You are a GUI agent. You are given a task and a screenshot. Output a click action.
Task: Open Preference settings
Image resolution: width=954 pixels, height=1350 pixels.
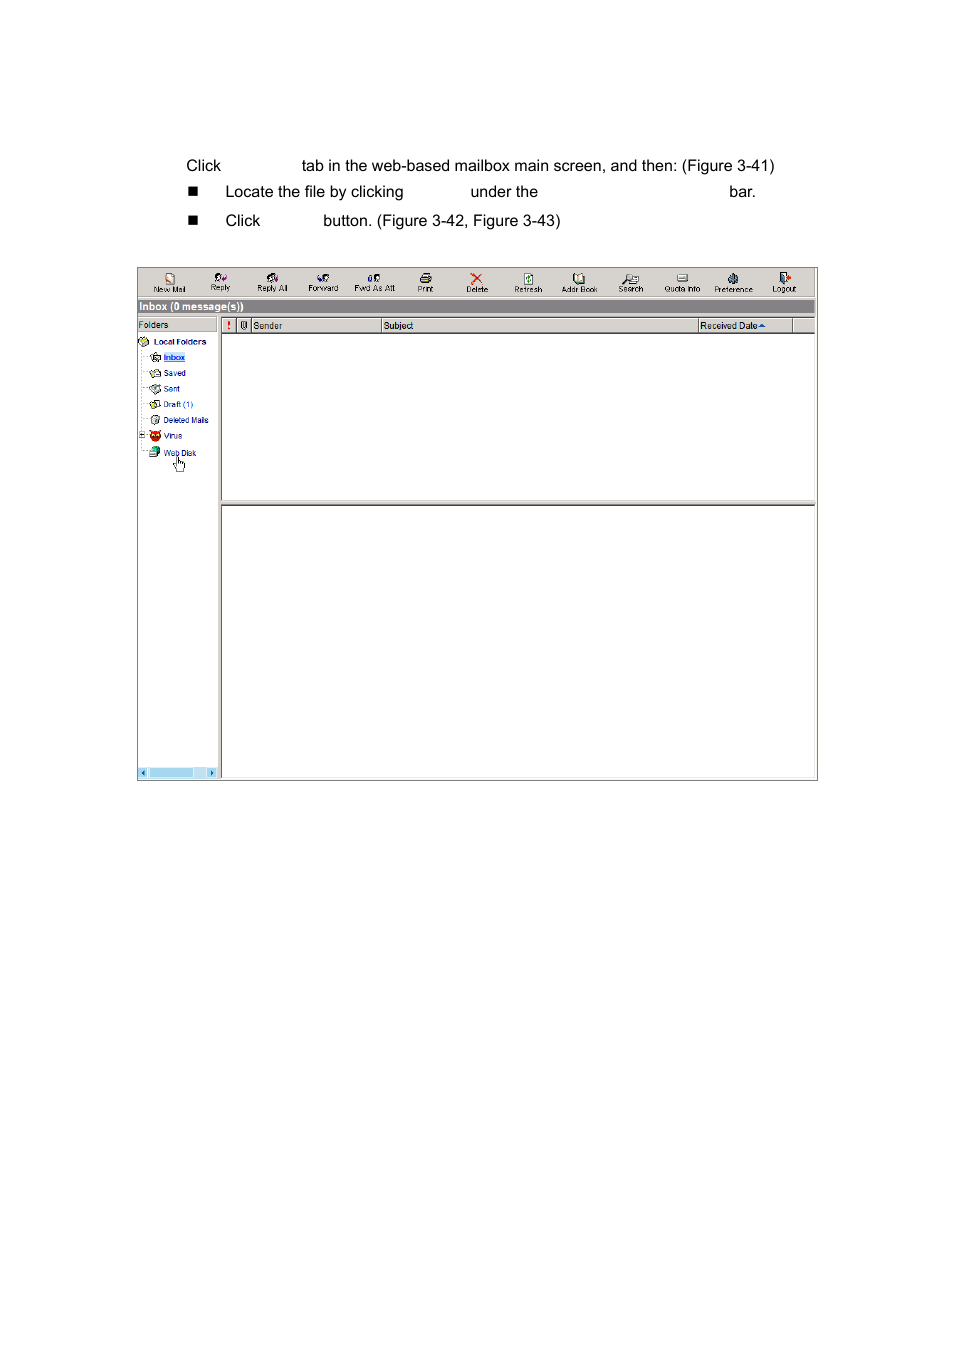(733, 282)
